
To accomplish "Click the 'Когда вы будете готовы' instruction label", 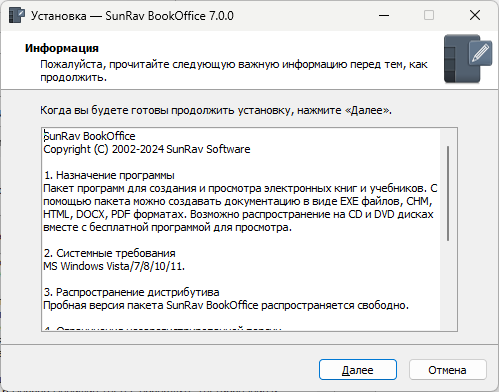I will click(216, 110).
